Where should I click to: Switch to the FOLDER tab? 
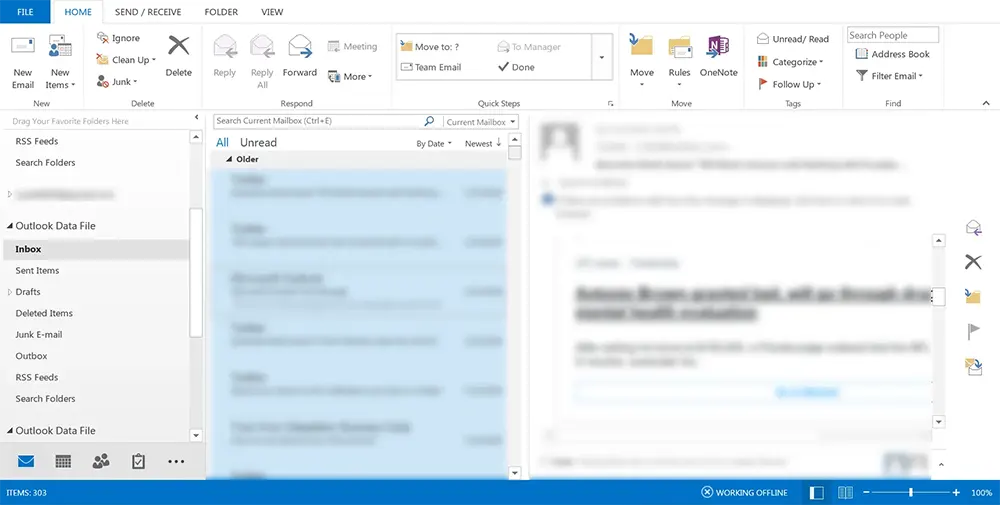[x=221, y=12]
